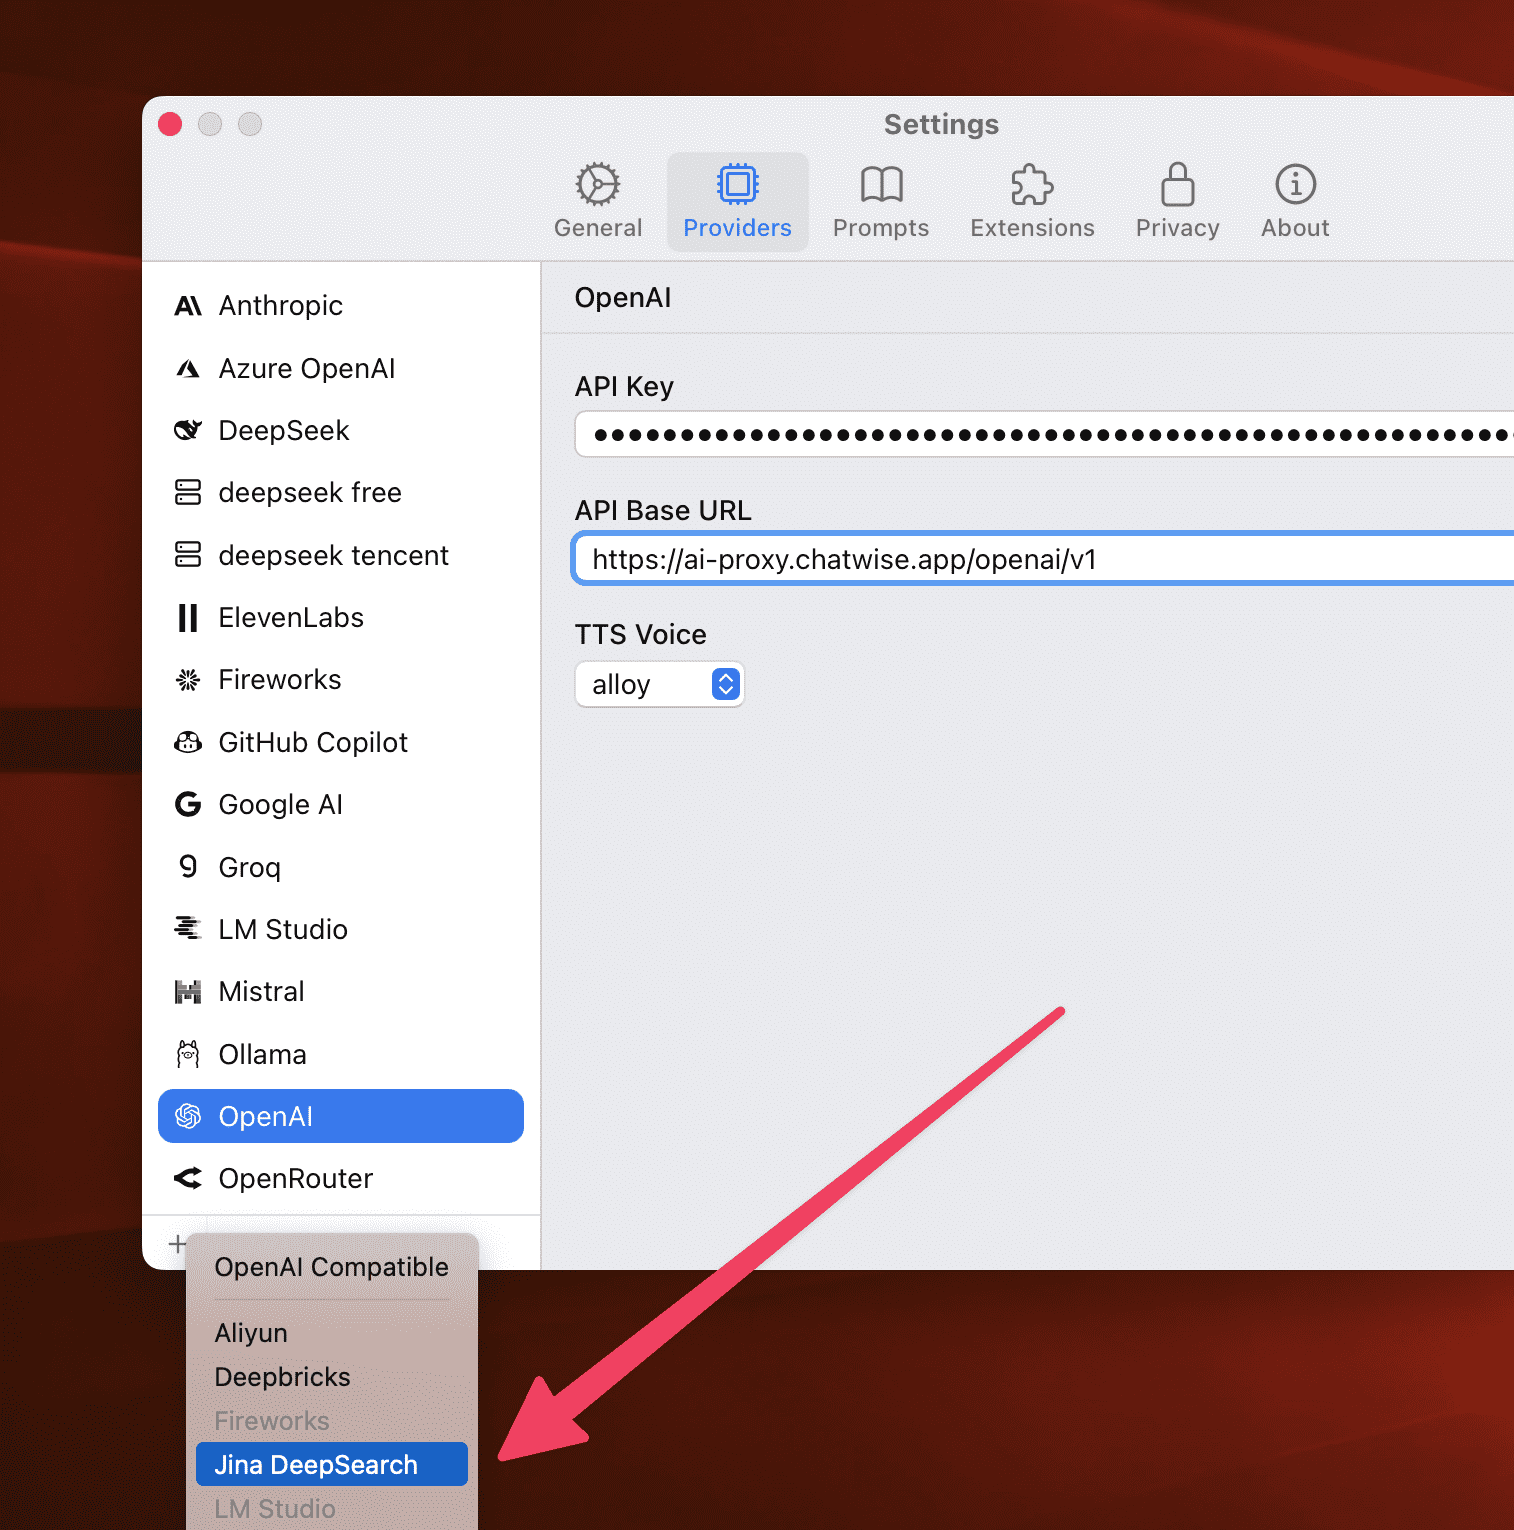Screen dimensions: 1514x1530
Task: Choose OpenAI Compatible from the popup menu
Action: (x=332, y=1267)
